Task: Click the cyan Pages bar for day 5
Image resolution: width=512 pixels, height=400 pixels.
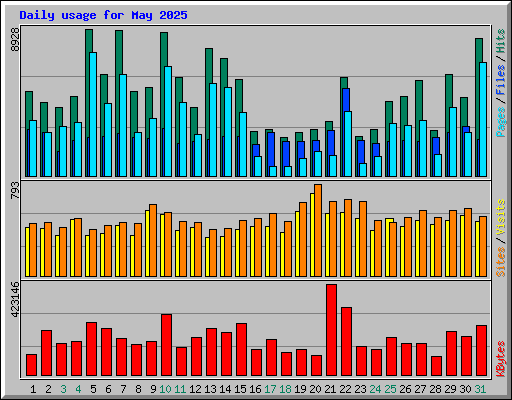Action: tap(93, 114)
